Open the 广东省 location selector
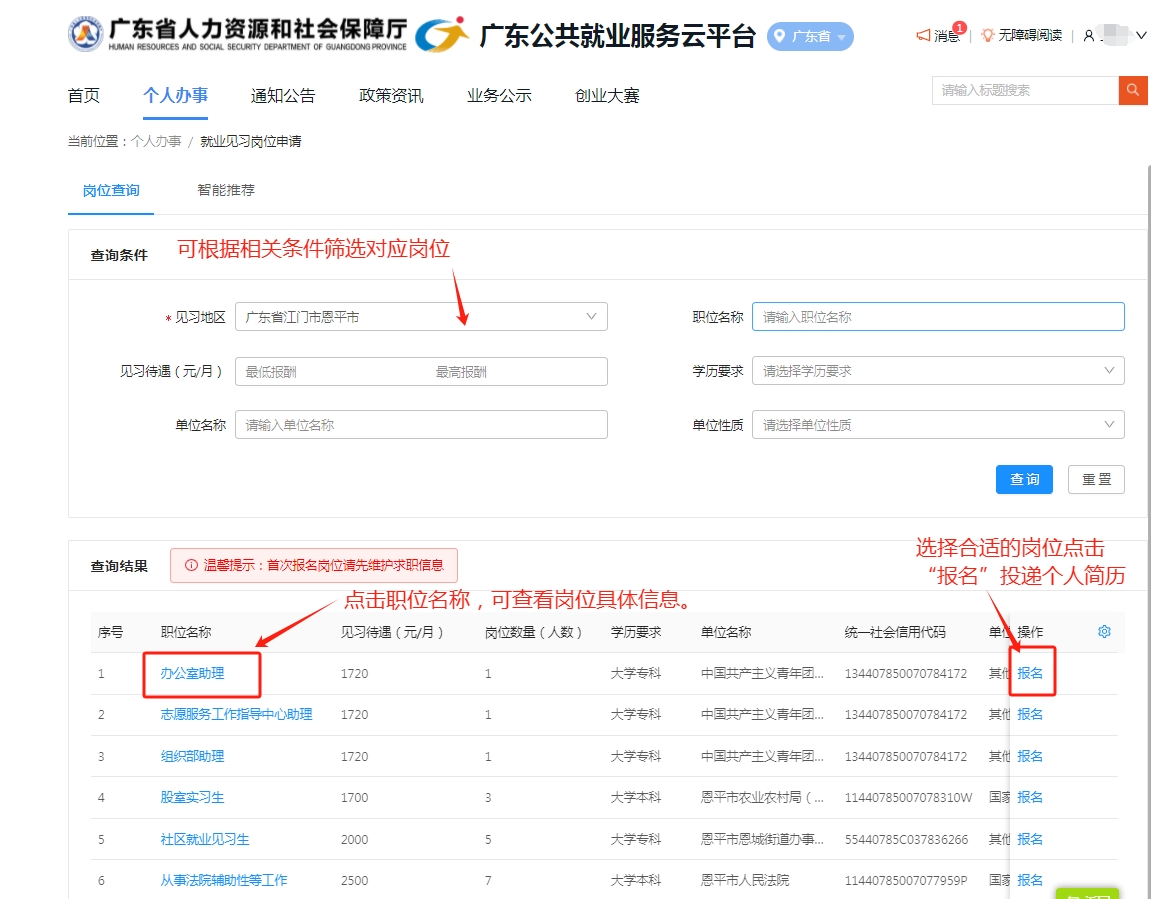 (x=810, y=37)
